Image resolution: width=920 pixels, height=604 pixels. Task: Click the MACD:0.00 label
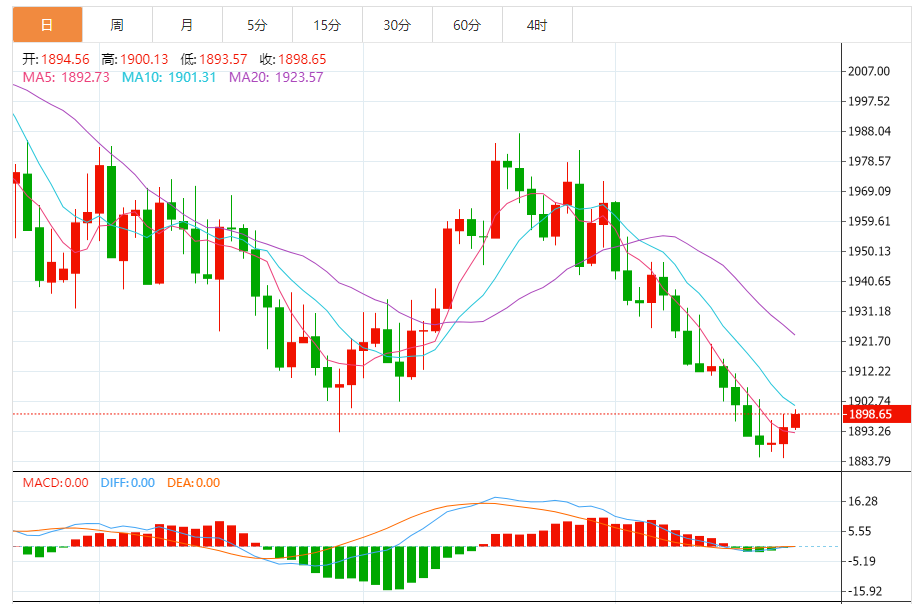pos(56,483)
